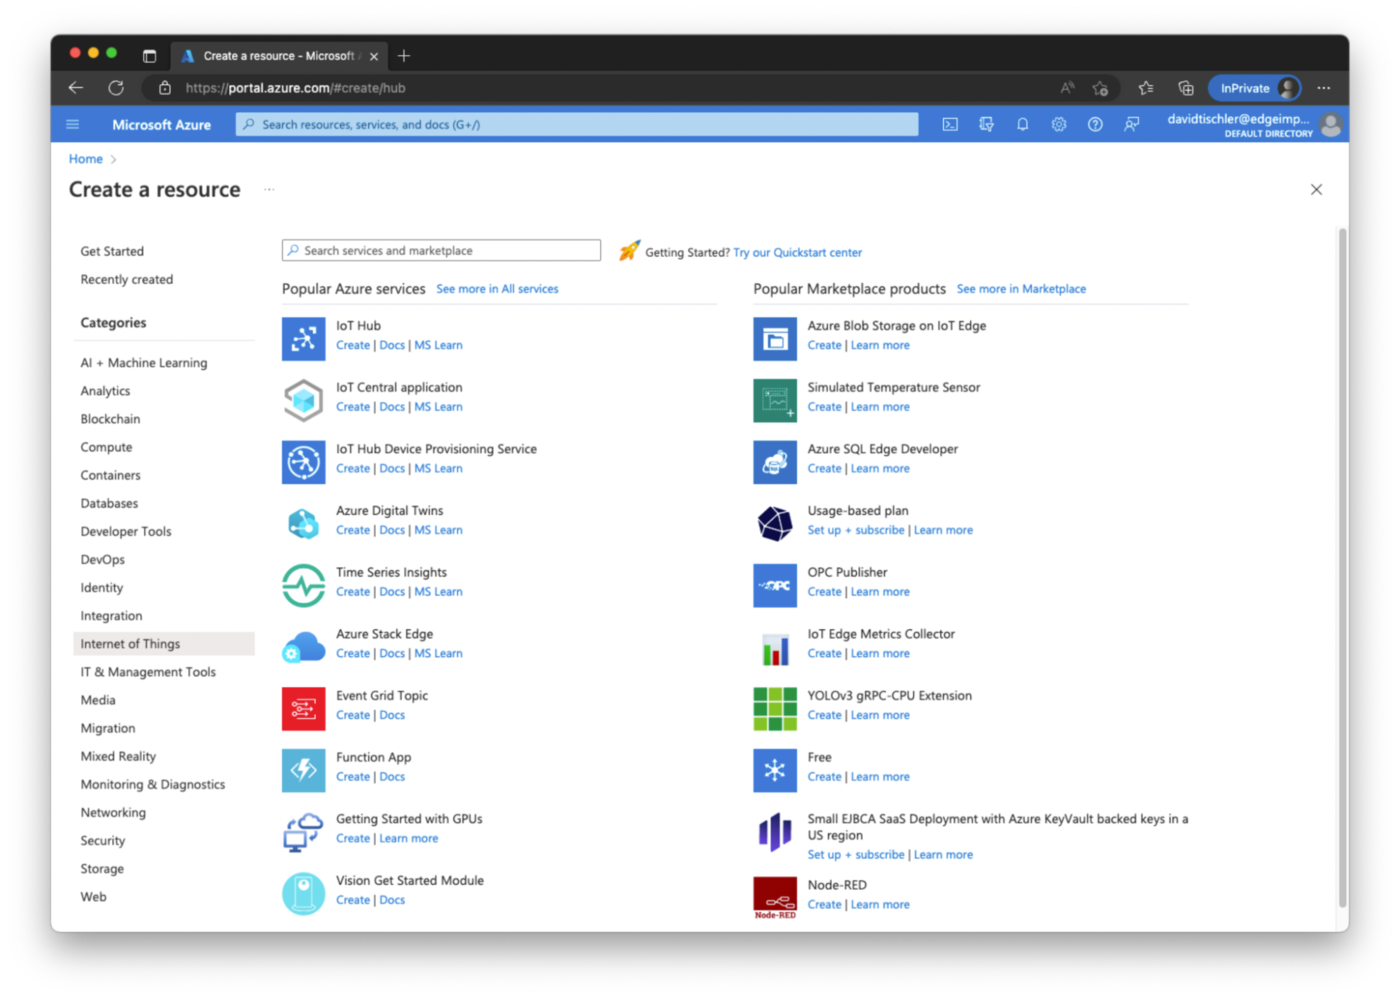The width and height of the screenshot is (1400, 1000).
Task: Close the Create a resource blade
Action: tap(1316, 190)
